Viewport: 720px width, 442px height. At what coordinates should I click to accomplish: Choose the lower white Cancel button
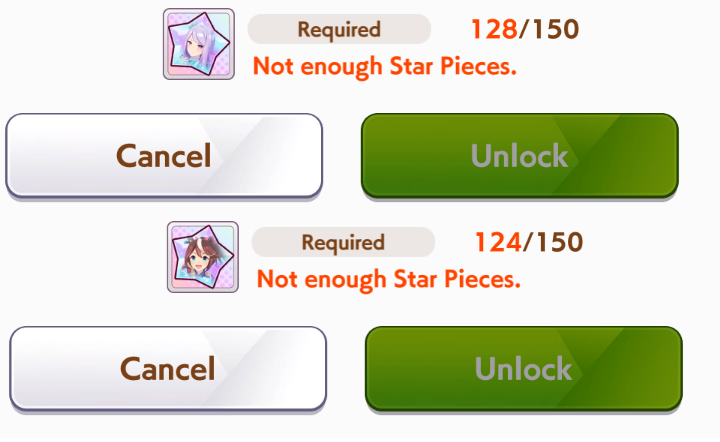click(168, 369)
